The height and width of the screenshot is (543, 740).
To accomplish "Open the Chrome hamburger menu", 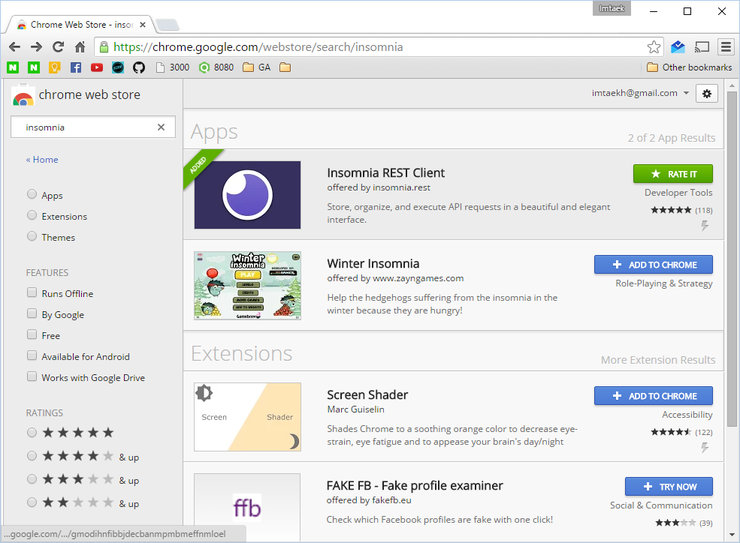I will [x=726, y=47].
